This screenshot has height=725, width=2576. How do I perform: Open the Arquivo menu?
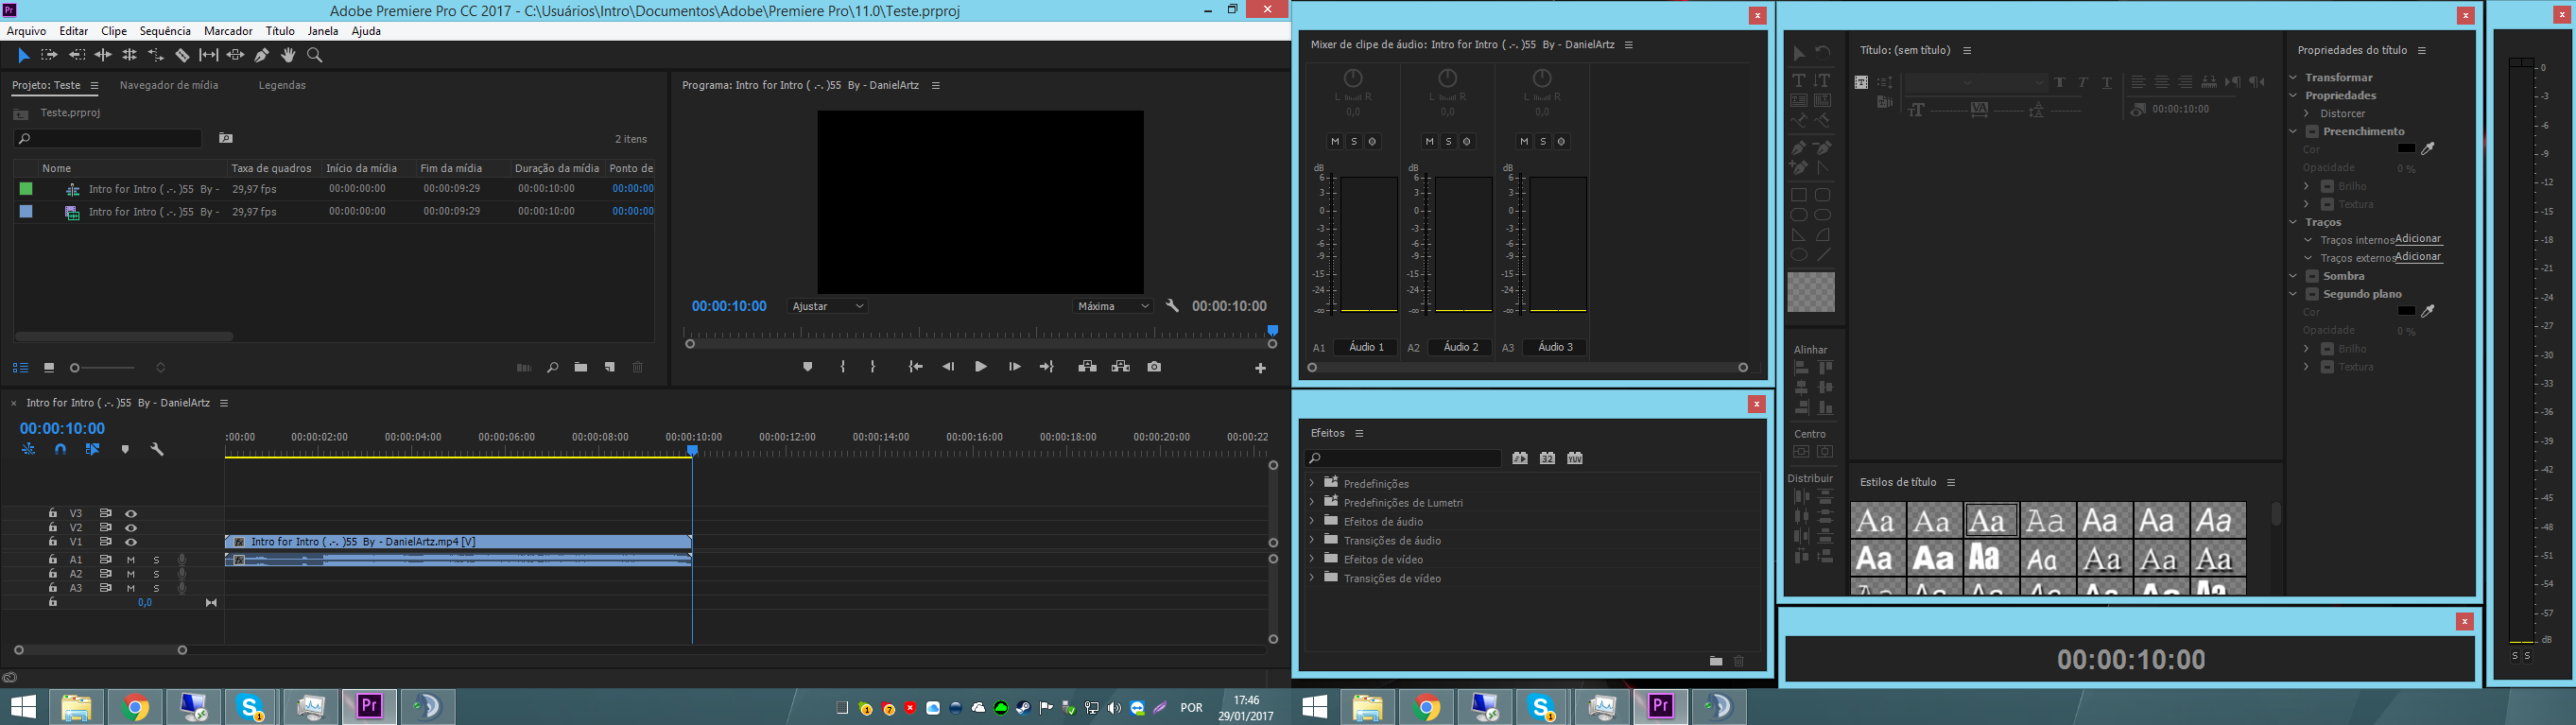(27, 31)
